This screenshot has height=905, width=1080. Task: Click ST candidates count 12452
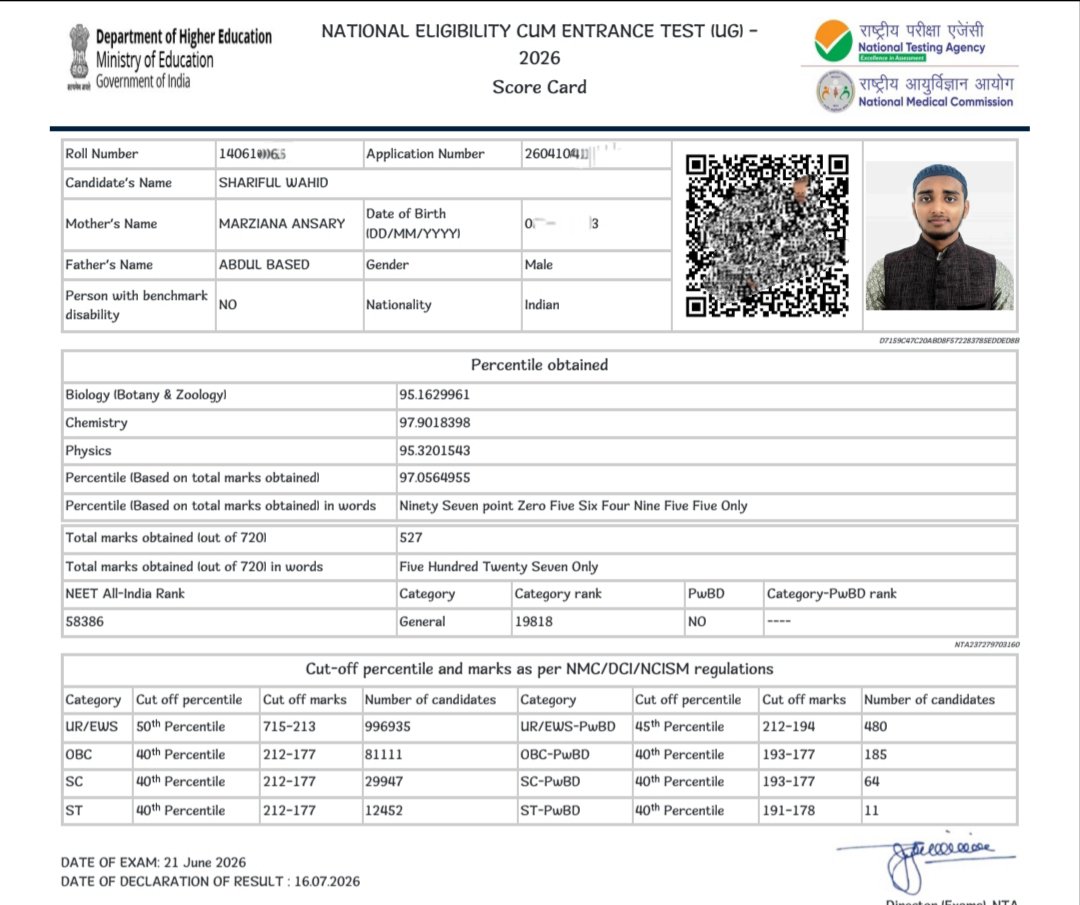(x=384, y=811)
